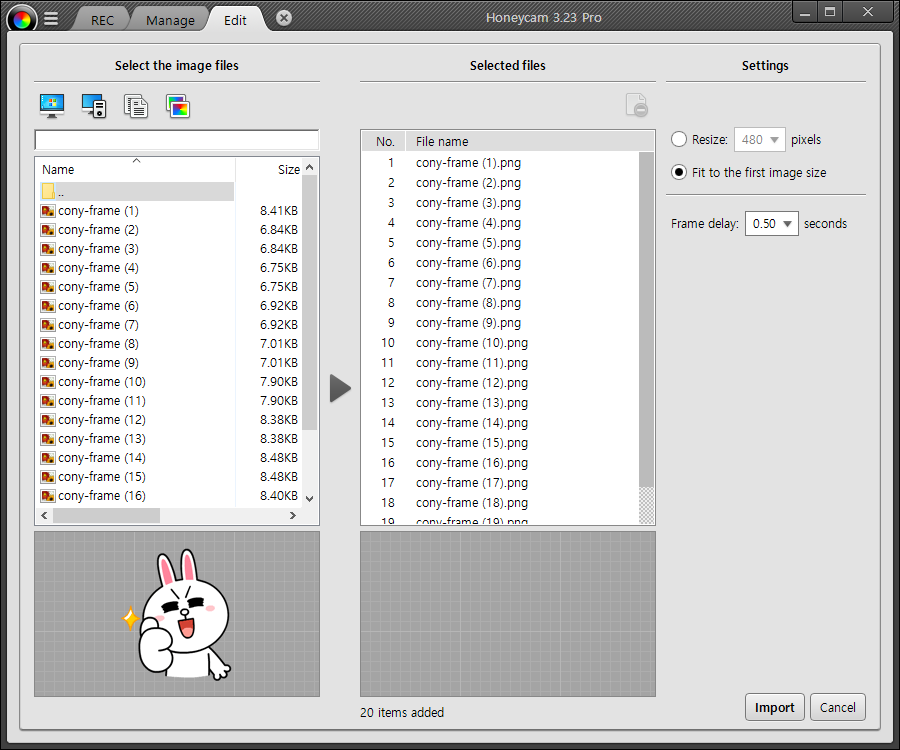Click the Honeycam color wheel logo
Screen dimensions: 900x750
click(22, 18)
